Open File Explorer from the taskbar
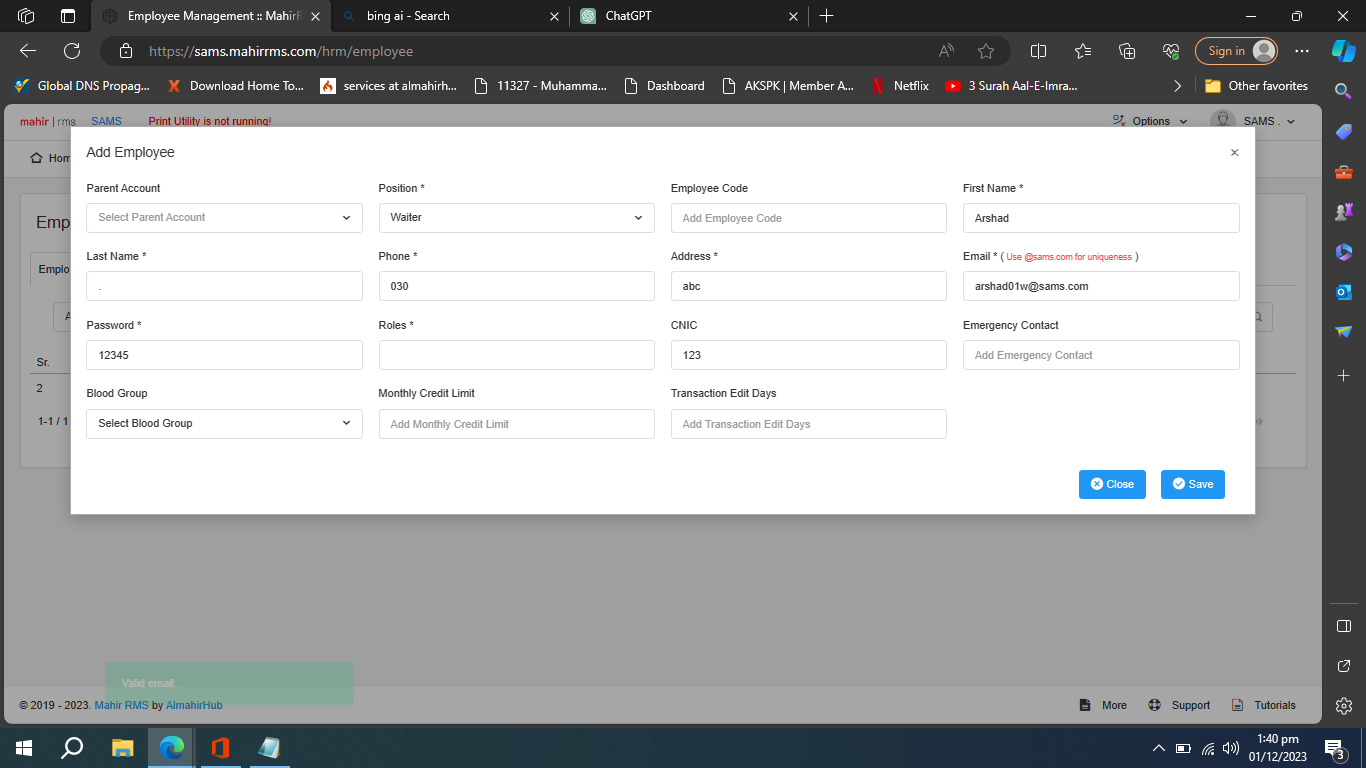This screenshot has height=768, width=1366. click(x=122, y=747)
